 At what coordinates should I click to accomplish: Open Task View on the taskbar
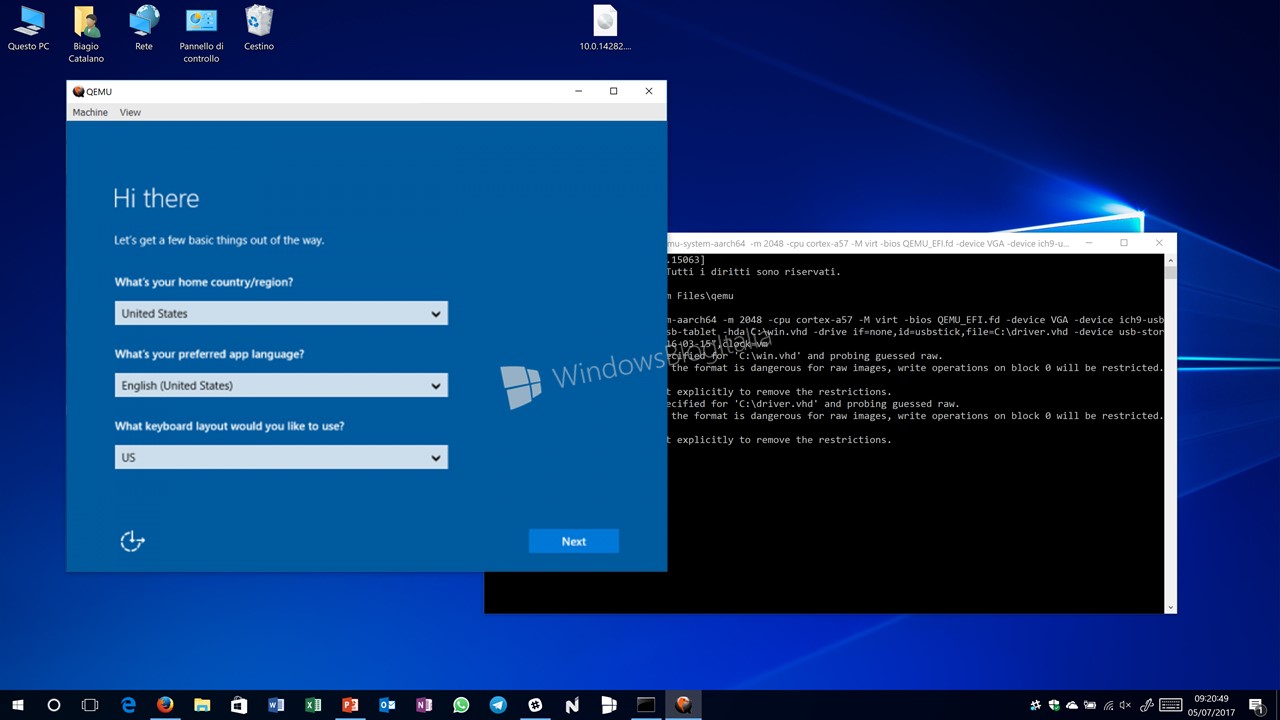click(90, 705)
